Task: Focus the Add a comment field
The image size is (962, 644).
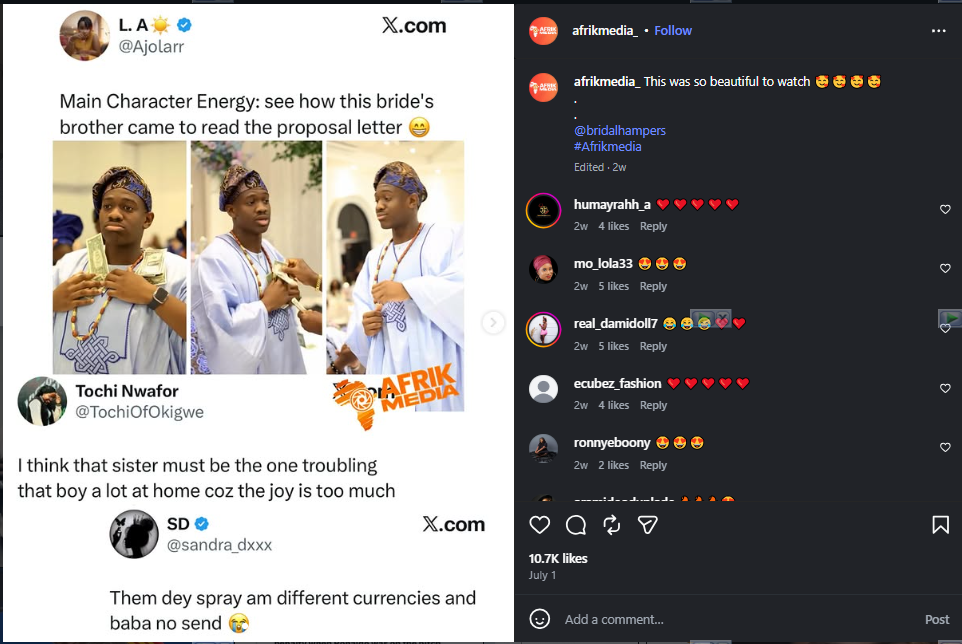Action: [736, 619]
